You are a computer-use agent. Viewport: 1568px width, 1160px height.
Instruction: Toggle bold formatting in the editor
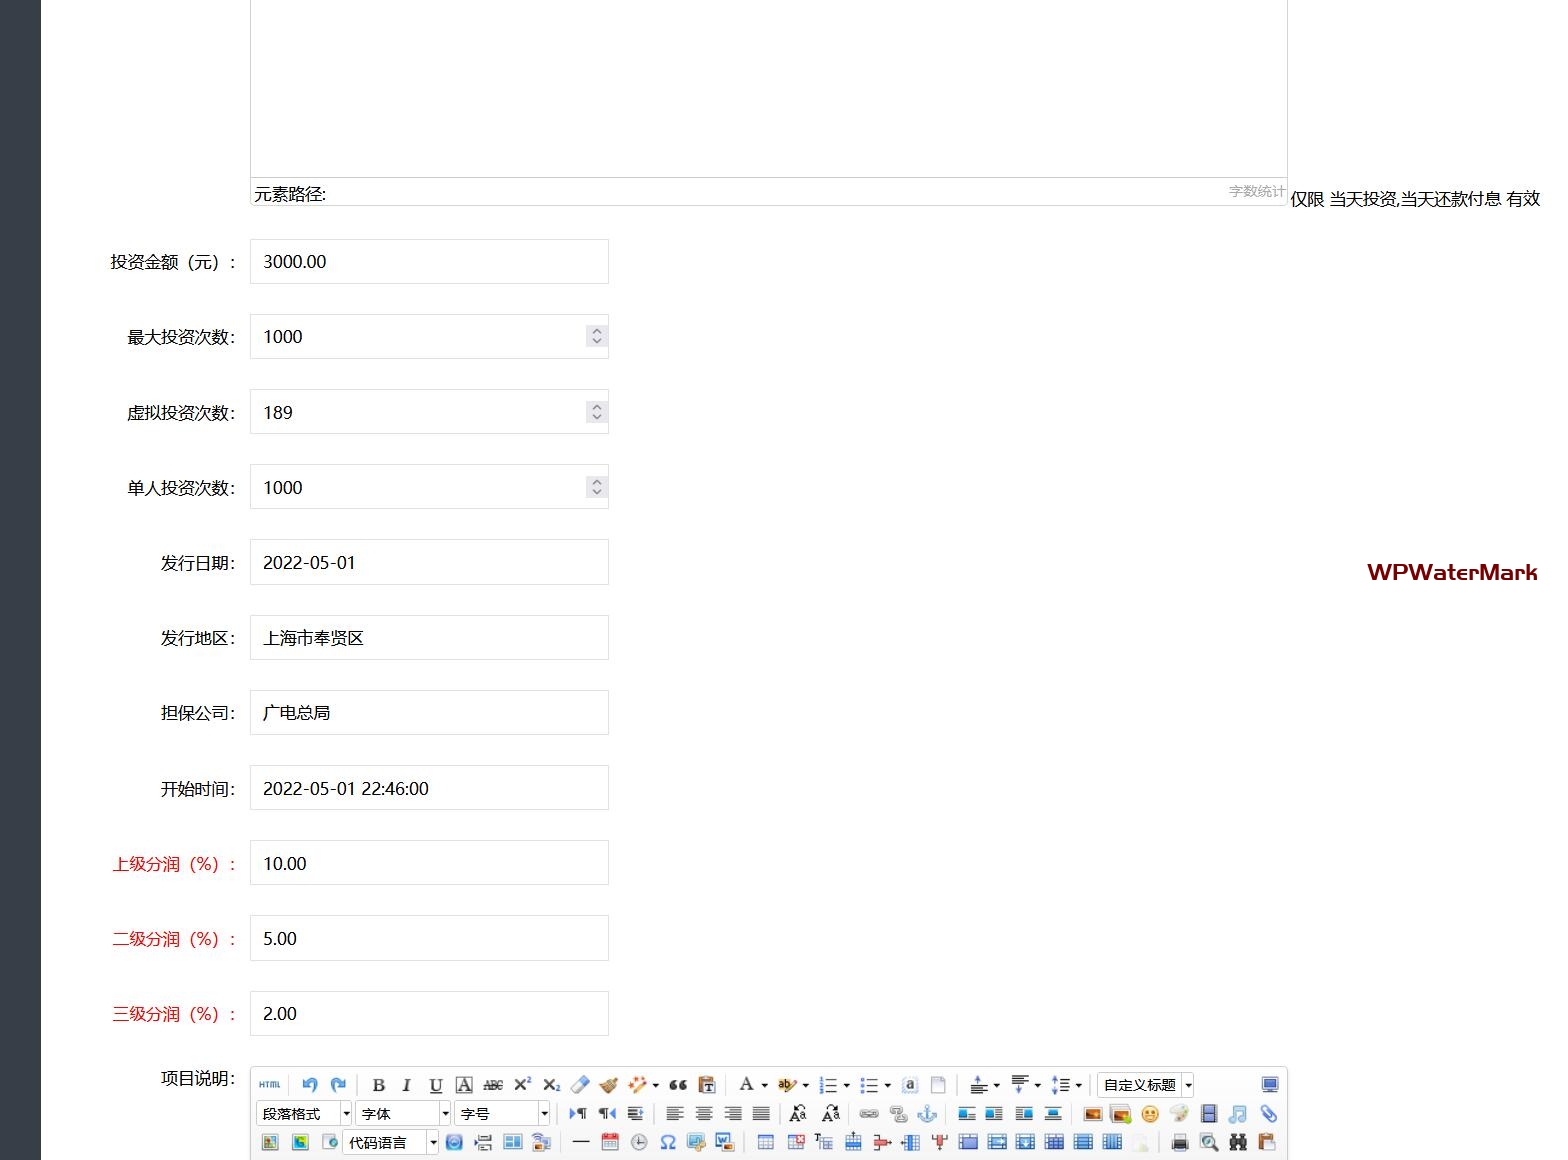pos(378,1085)
